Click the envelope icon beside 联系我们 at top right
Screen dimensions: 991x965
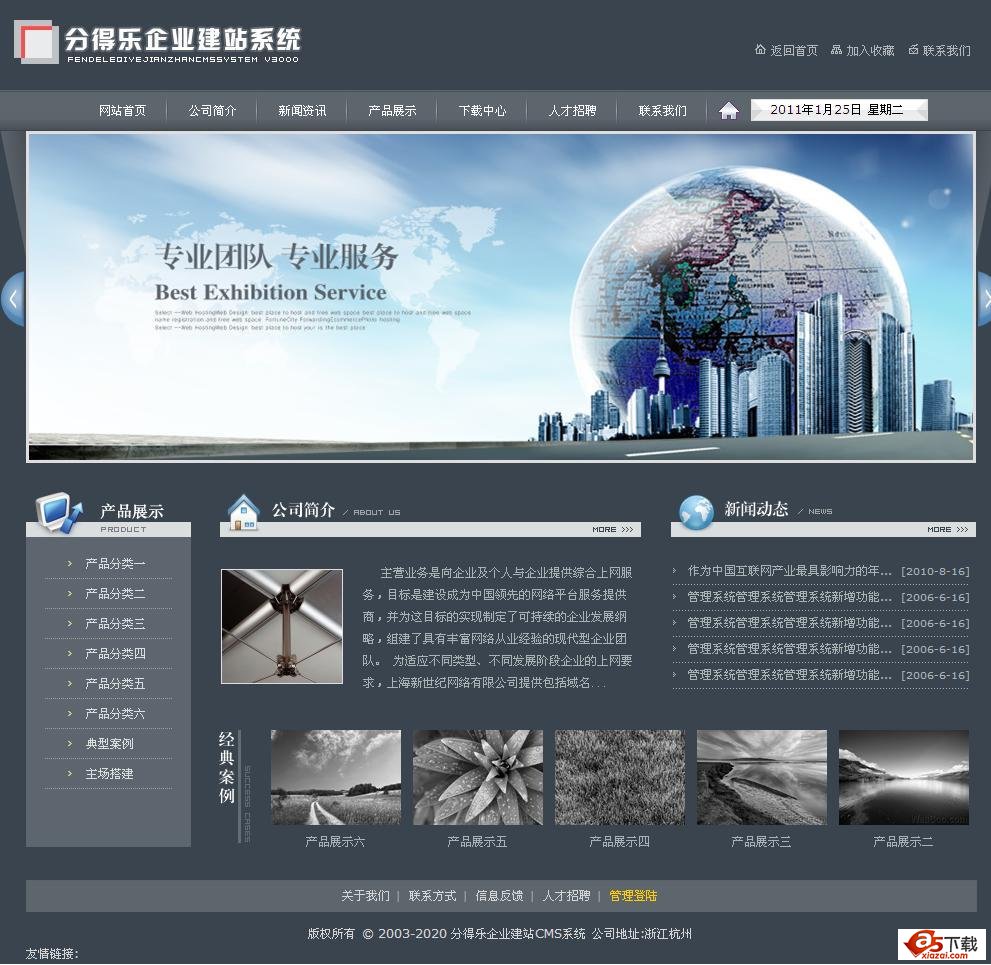tap(913, 48)
